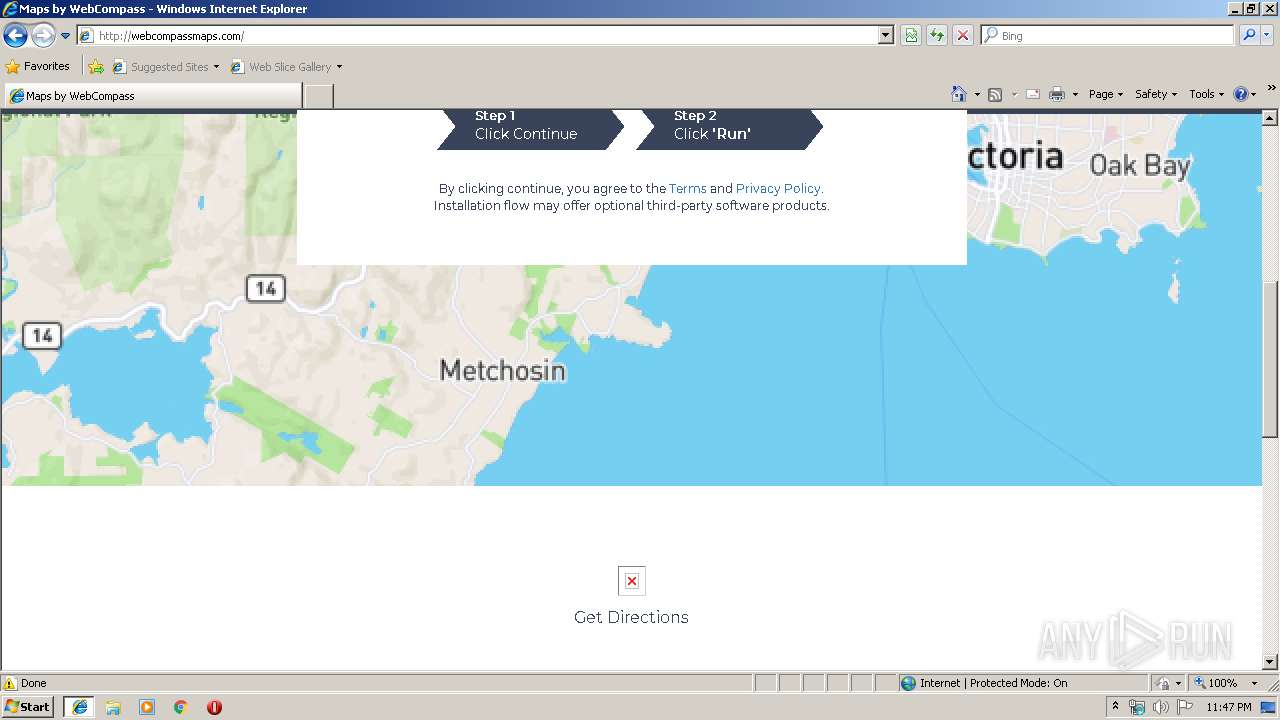Click the browser Back arrow button
The height and width of the screenshot is (720, 1280).
click(x=16, y=36)
